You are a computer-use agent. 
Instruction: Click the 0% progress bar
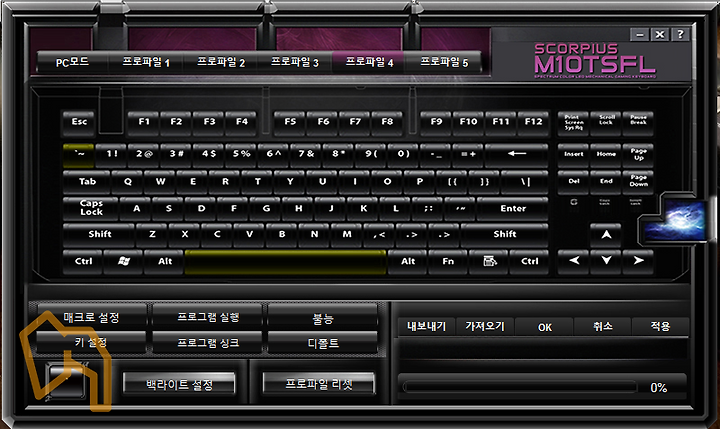pos(520,387)
